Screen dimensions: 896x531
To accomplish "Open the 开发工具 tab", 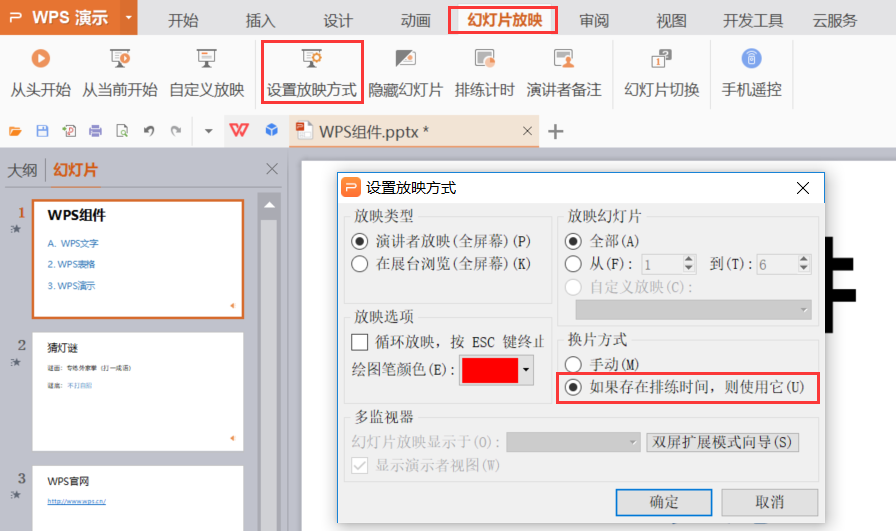I will 753,21.
